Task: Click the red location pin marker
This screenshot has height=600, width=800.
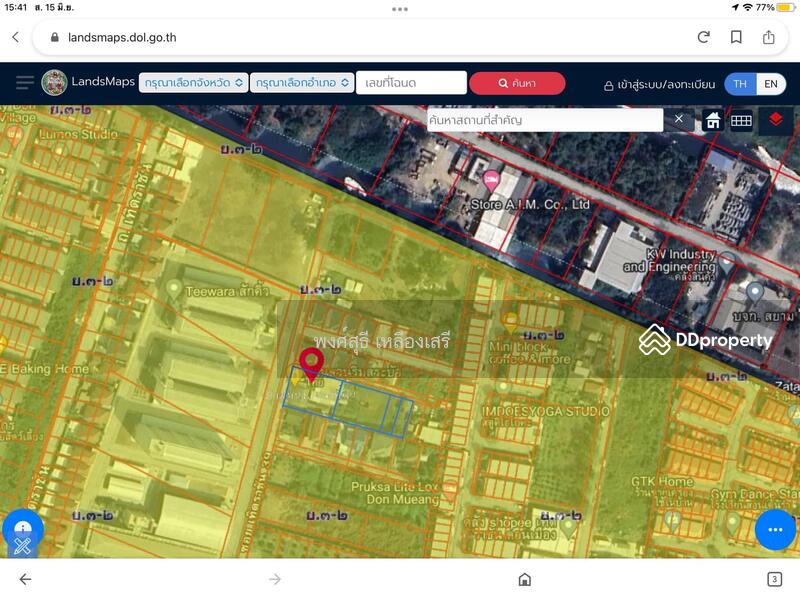Action: coord(311,362)
